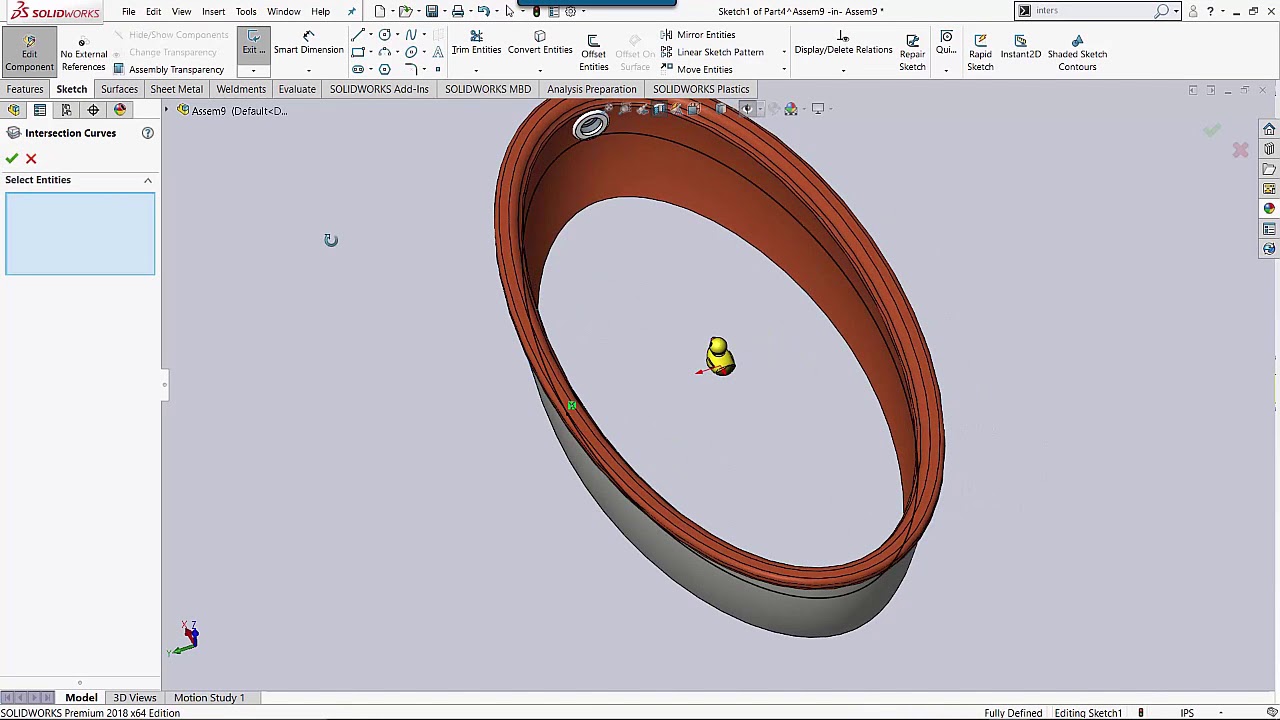Switch to the Motion Study 1 tab
This screenshot has height=720, width=1280.
point(209,697)
